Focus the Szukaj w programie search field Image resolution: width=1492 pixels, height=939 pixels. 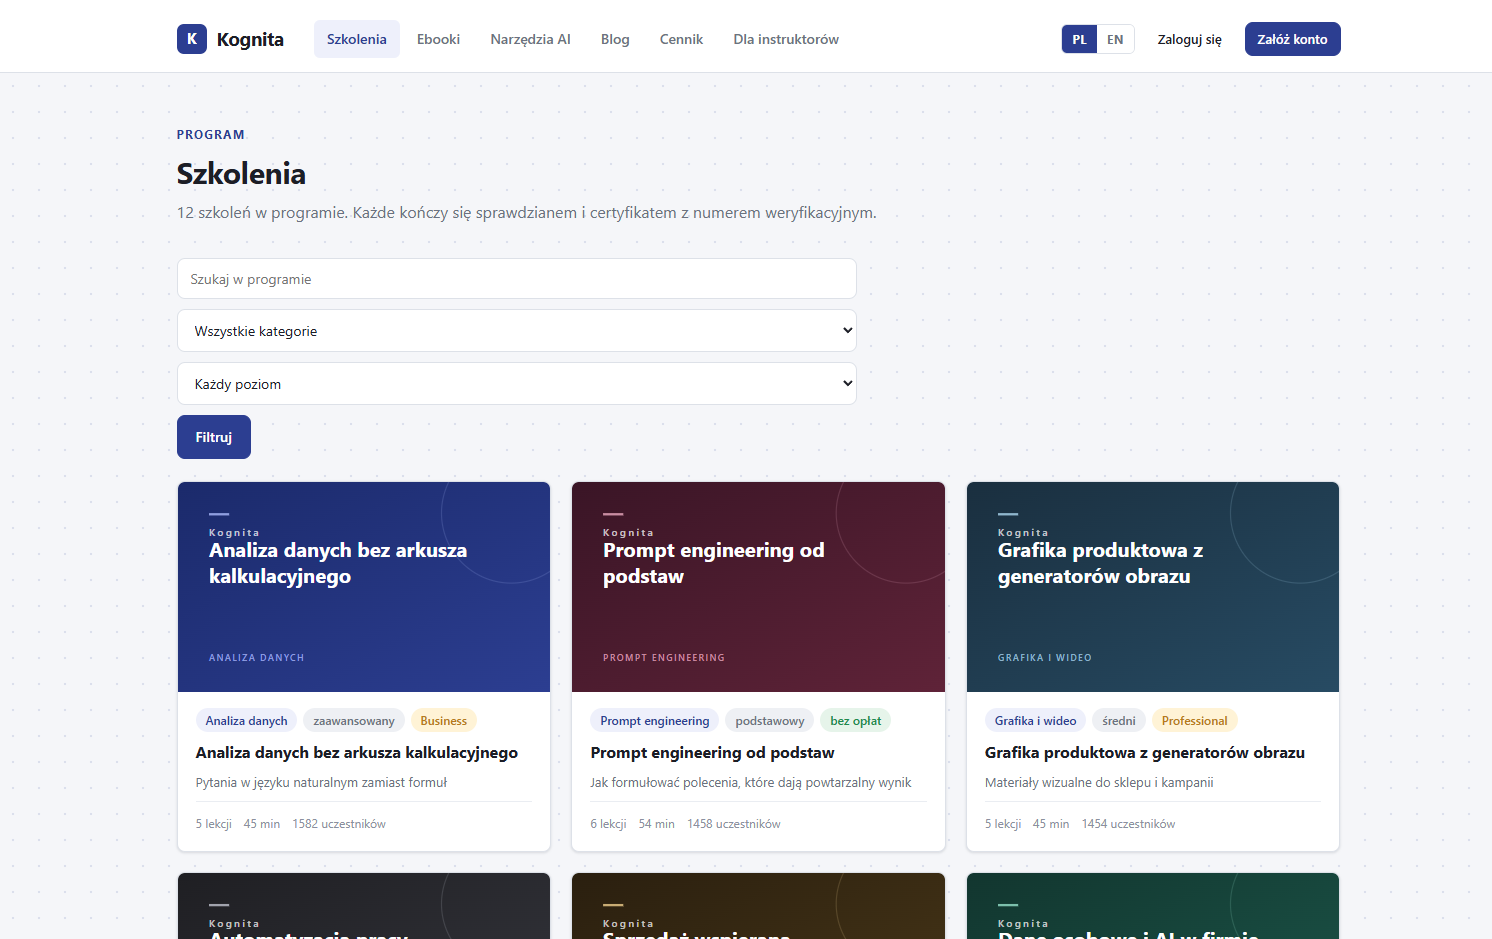pos(517,279)
